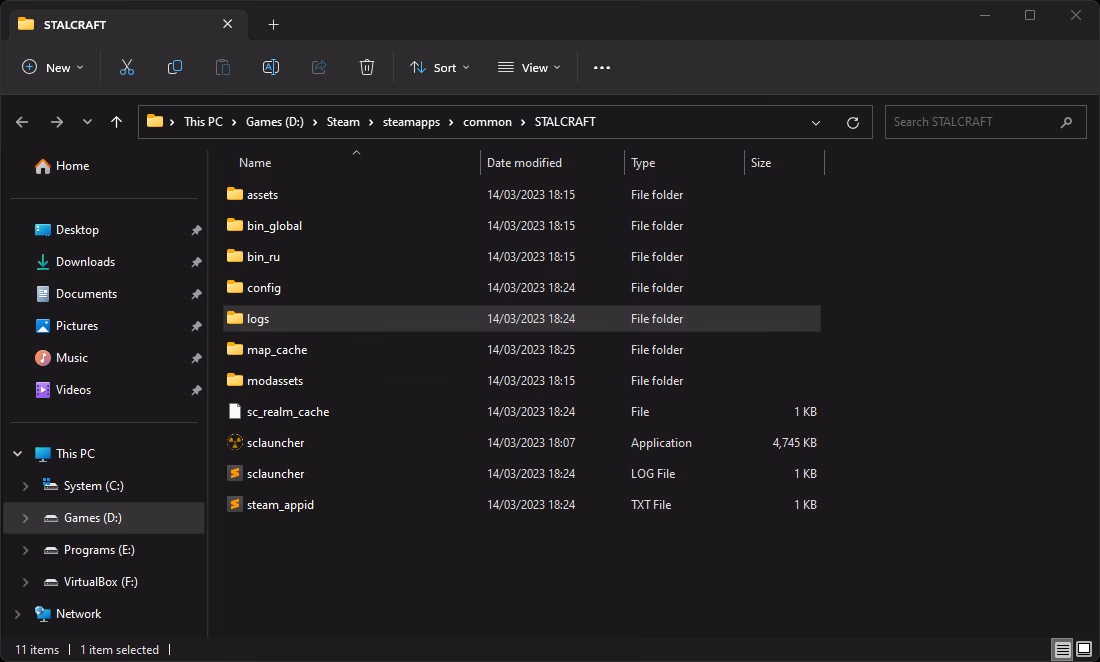Click the search magnifier icon
The image size is (1100, 662).
point(1066,122)
